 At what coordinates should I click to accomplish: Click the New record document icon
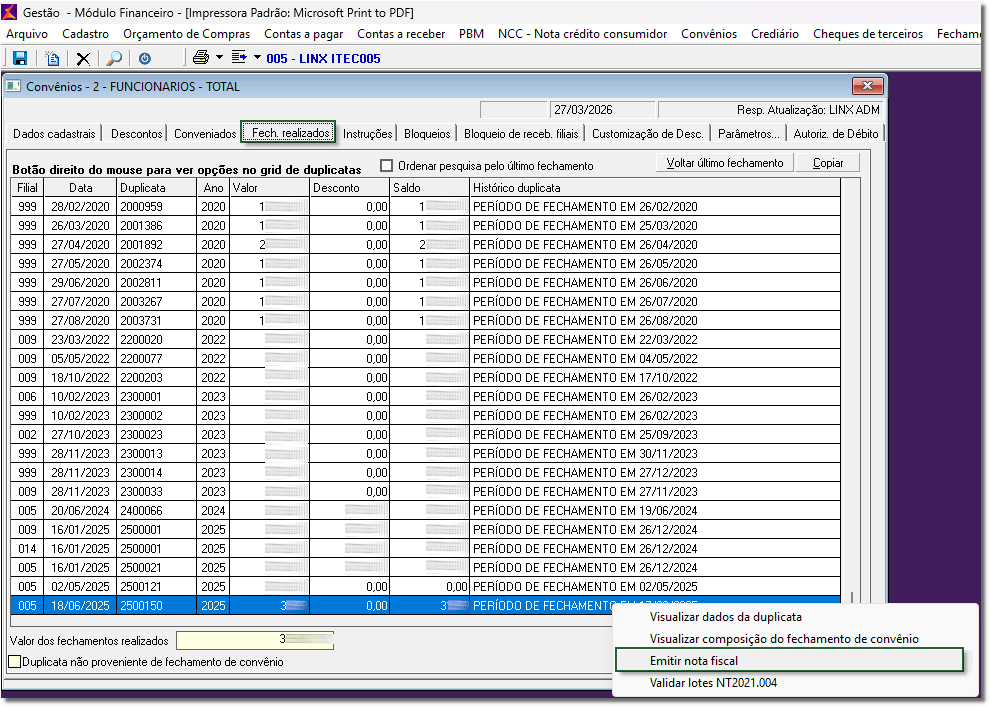[x=52, y=59]
